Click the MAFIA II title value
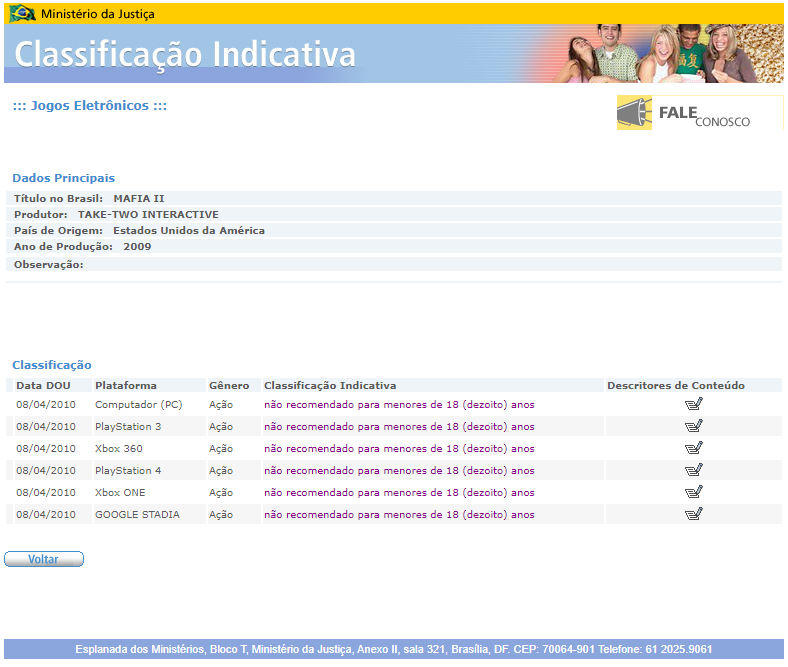This screenshot has width=788, height=667. (139, 199)
